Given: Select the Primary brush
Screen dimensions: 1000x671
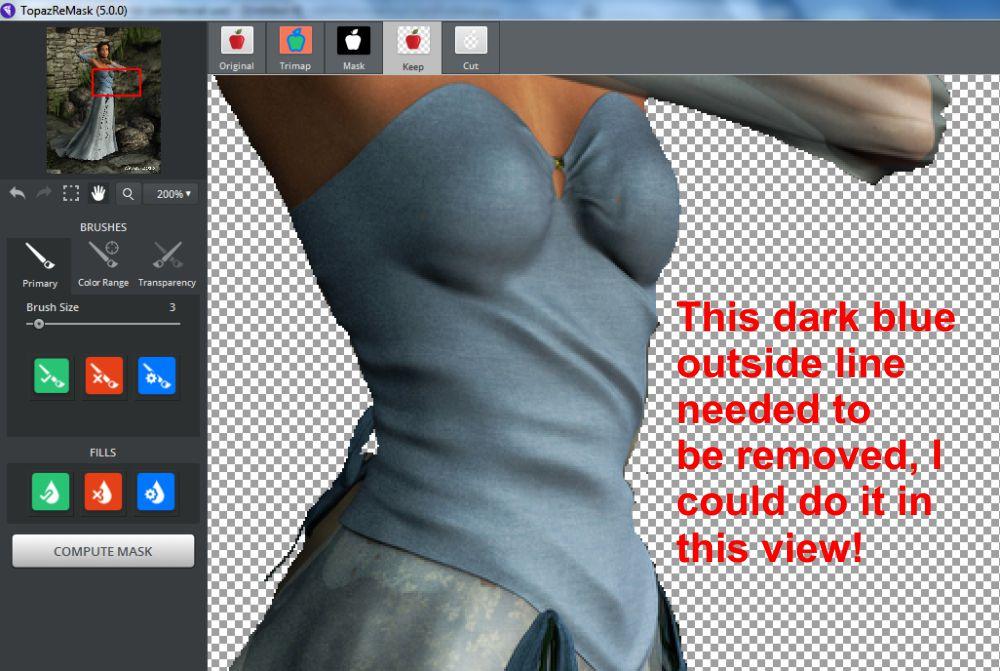Looking at the screenshot, I should click(x=40, y=265).
